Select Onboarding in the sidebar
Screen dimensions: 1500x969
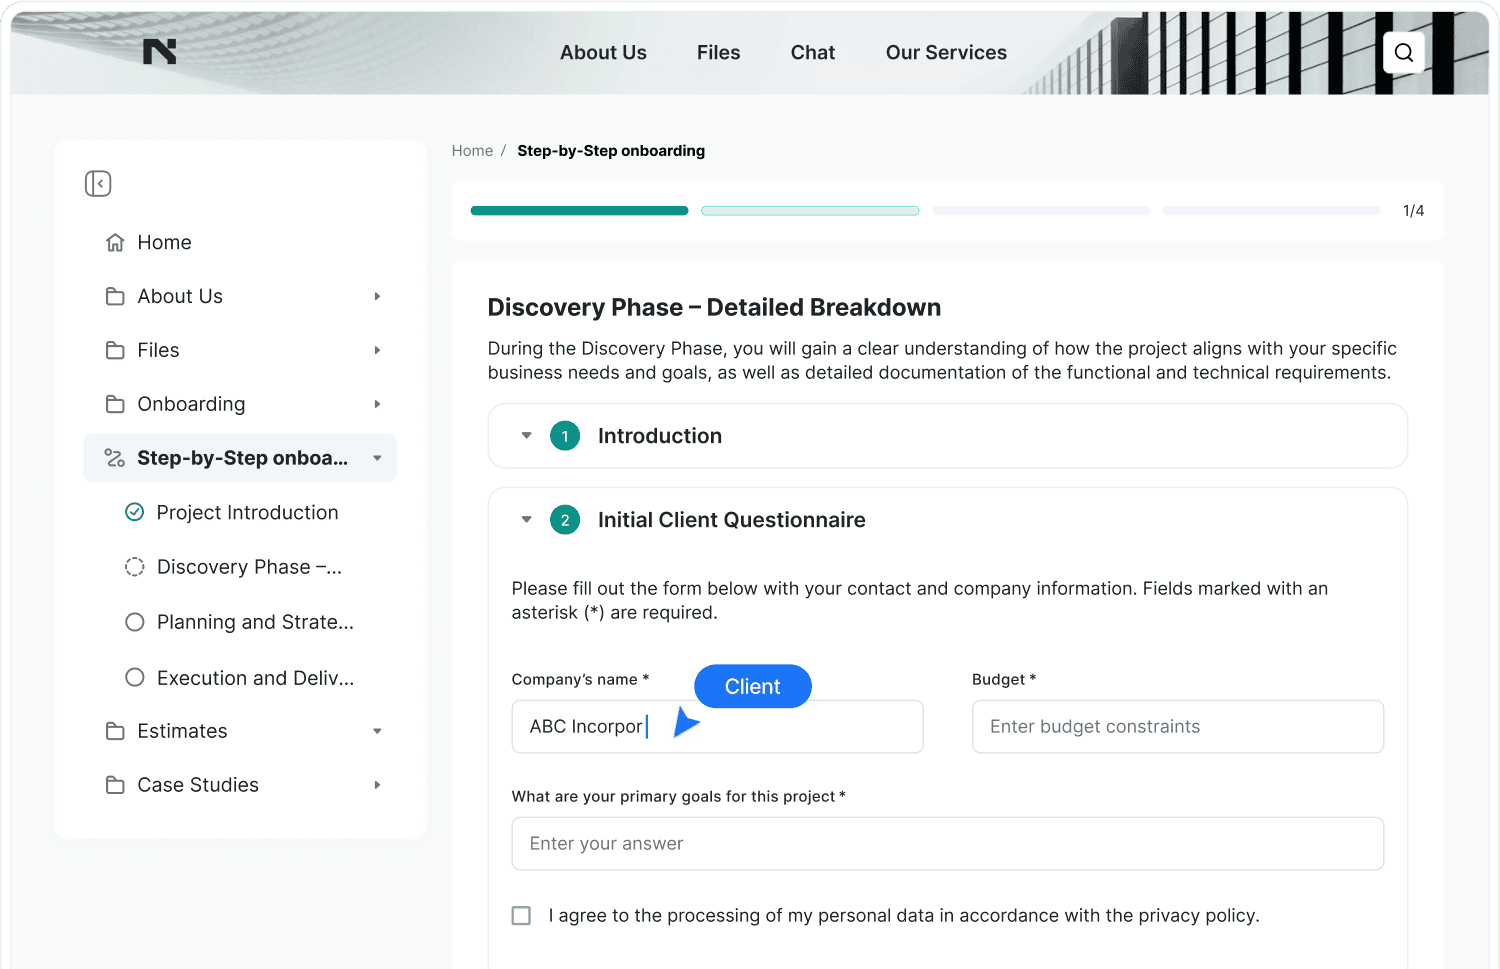191,404
